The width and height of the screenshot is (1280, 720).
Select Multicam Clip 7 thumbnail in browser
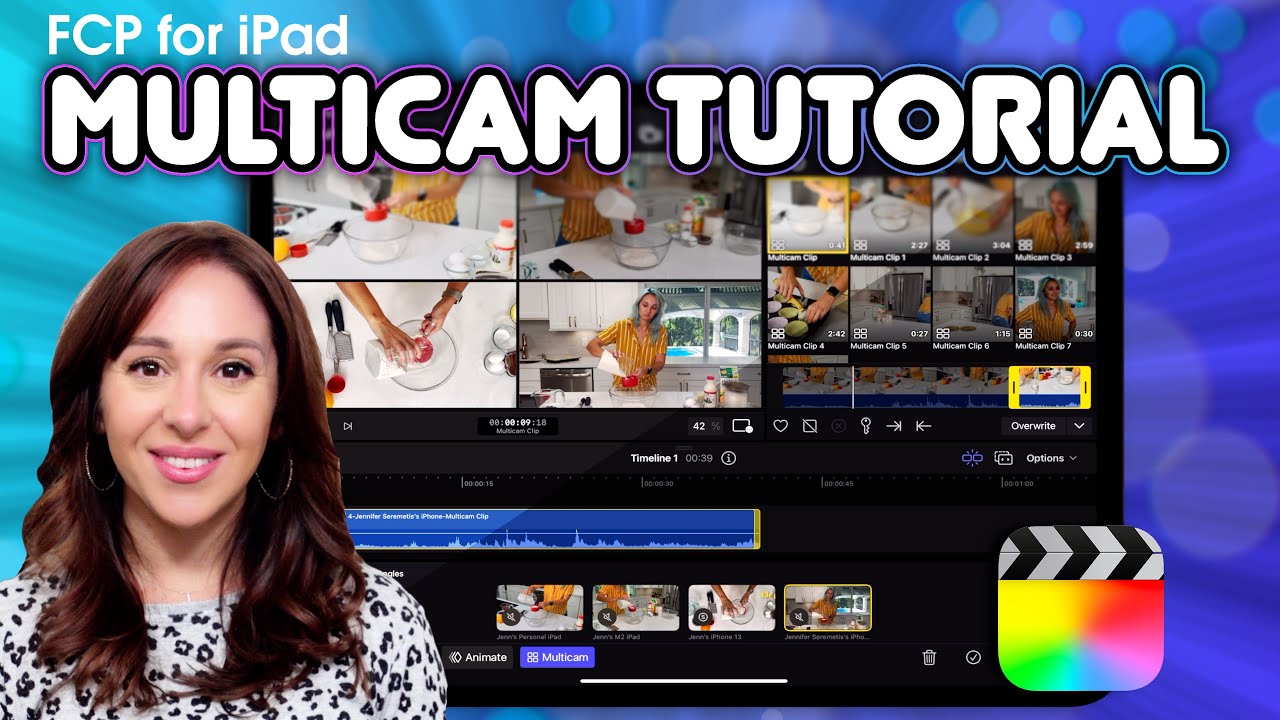point(1055,303)
